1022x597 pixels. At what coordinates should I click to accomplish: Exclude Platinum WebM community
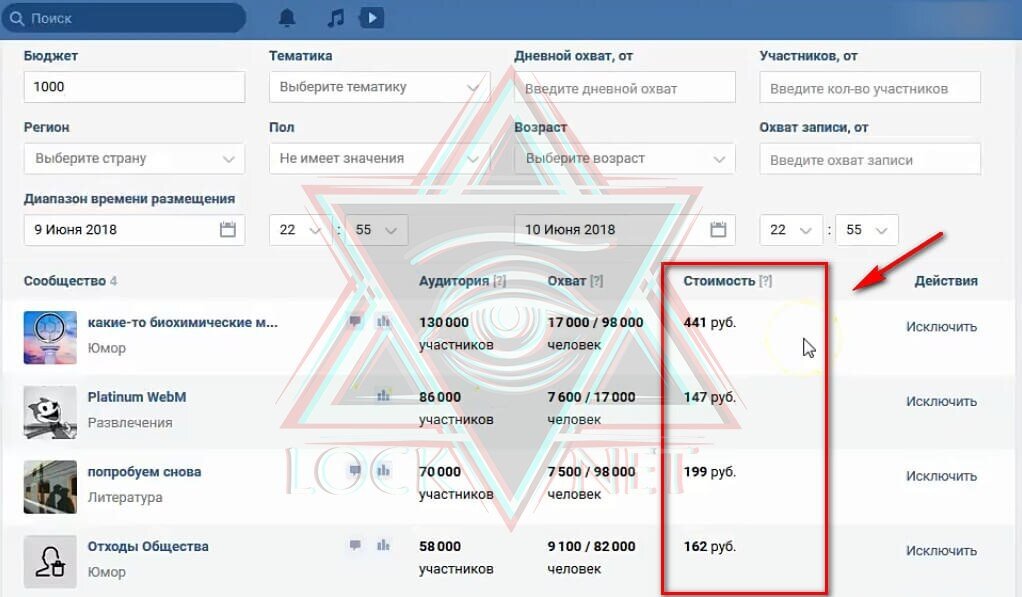[941, 401]
